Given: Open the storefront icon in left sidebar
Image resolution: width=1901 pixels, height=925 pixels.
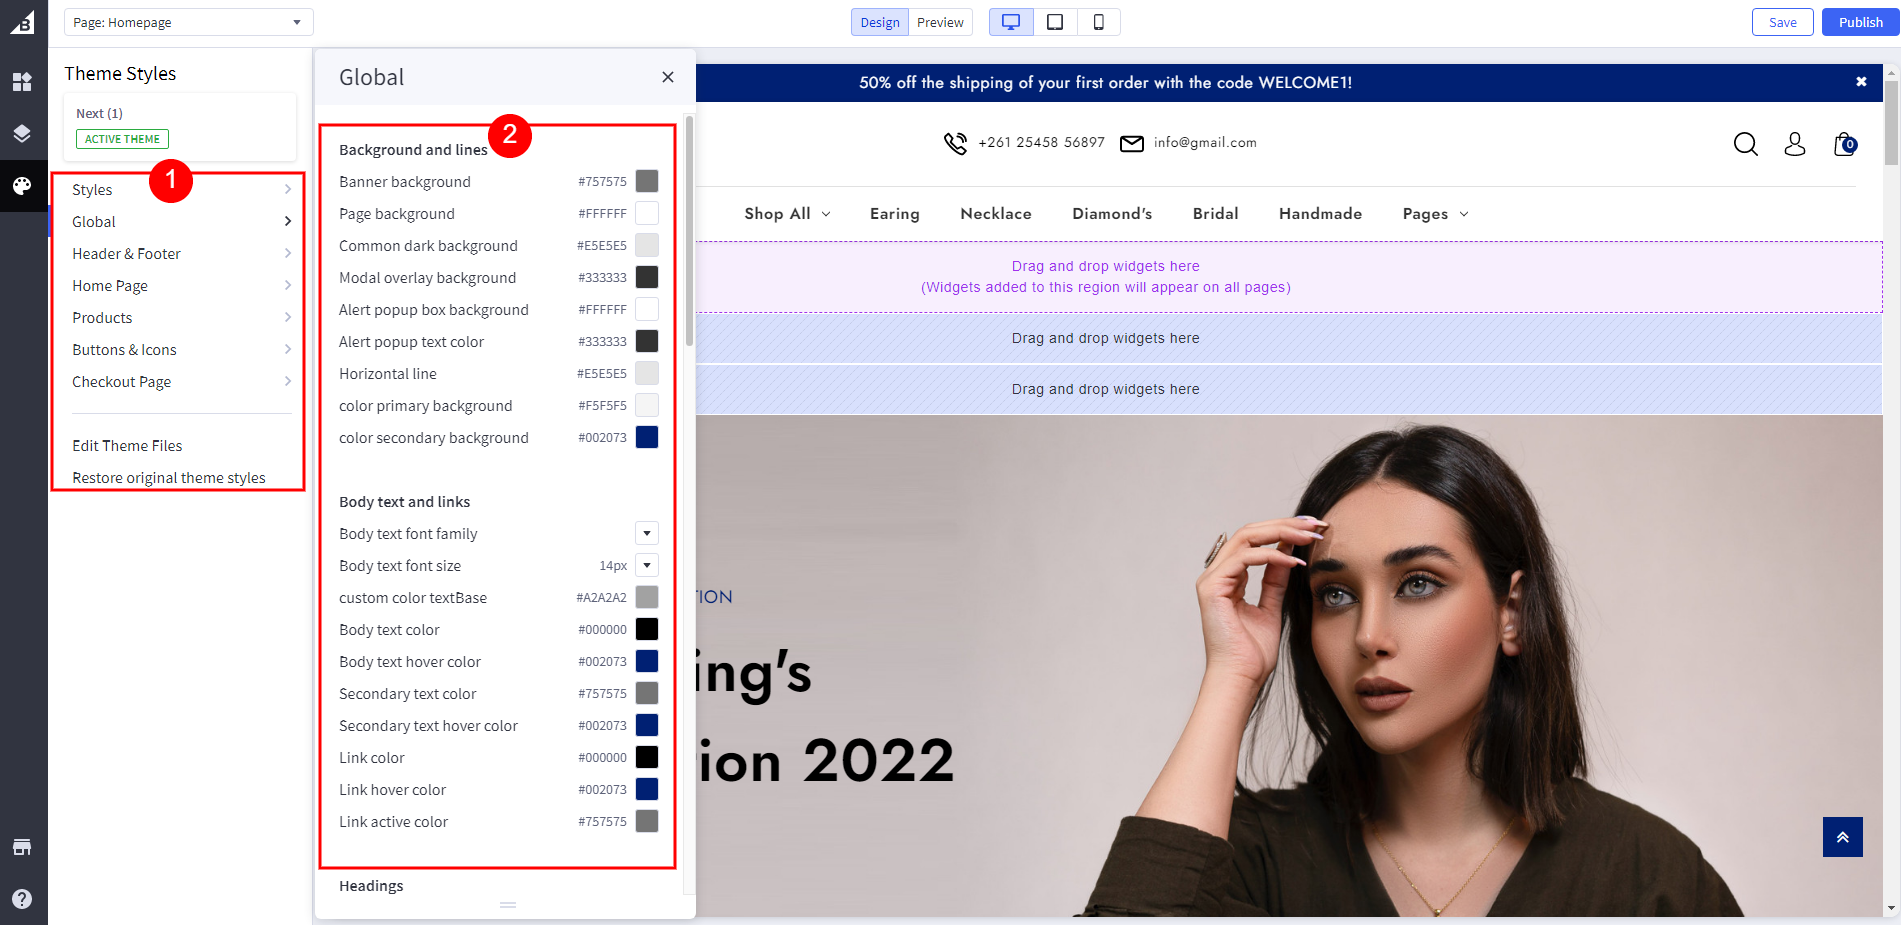Looking at the screenshot, I should pyautogui.click(x=22, y=847).
